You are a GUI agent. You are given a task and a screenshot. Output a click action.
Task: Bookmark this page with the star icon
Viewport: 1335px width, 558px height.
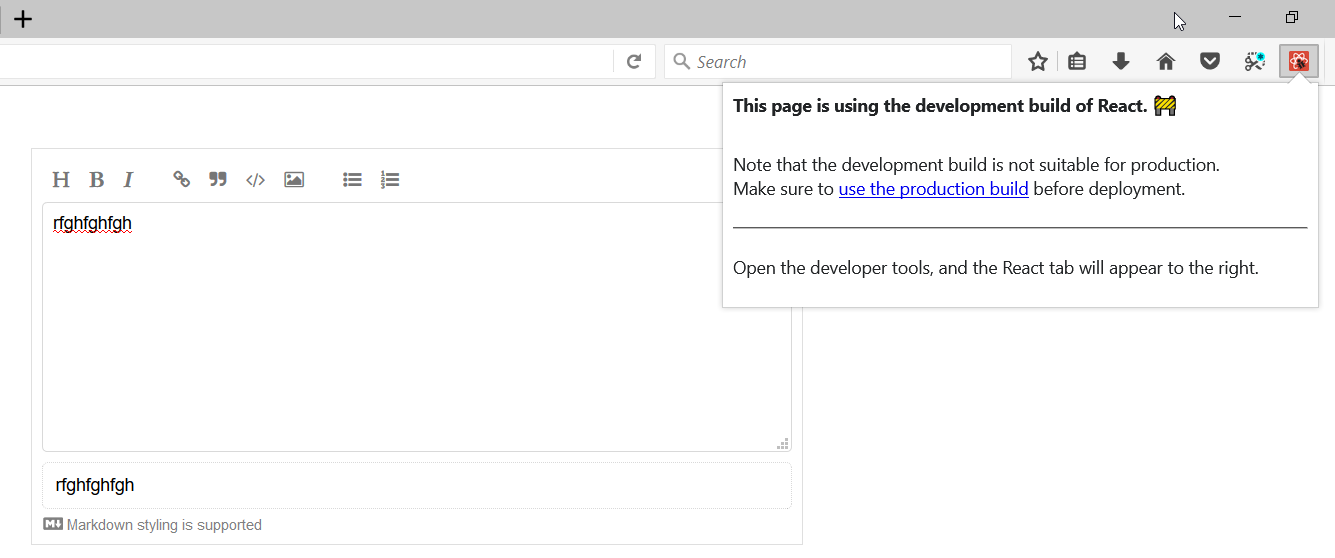pyautogui.click(x=1038, y=62)
